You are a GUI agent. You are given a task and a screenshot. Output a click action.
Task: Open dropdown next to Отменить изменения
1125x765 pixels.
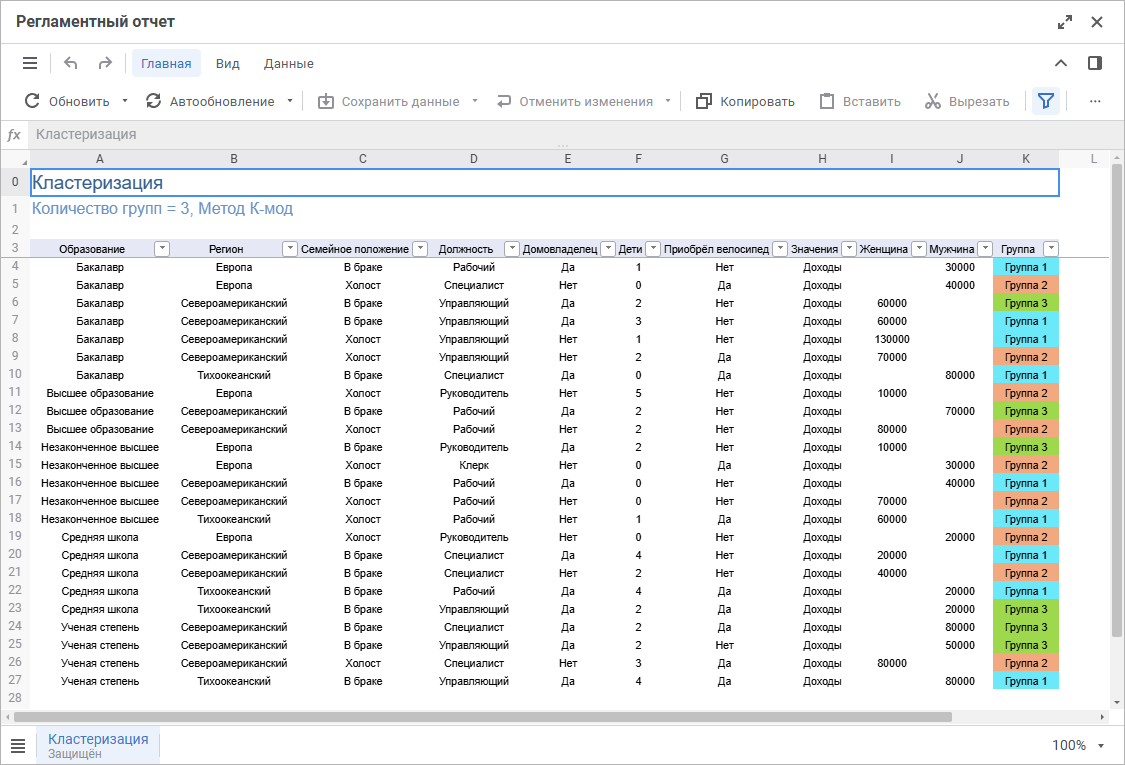pyautogui.click(x=668, y=100)
